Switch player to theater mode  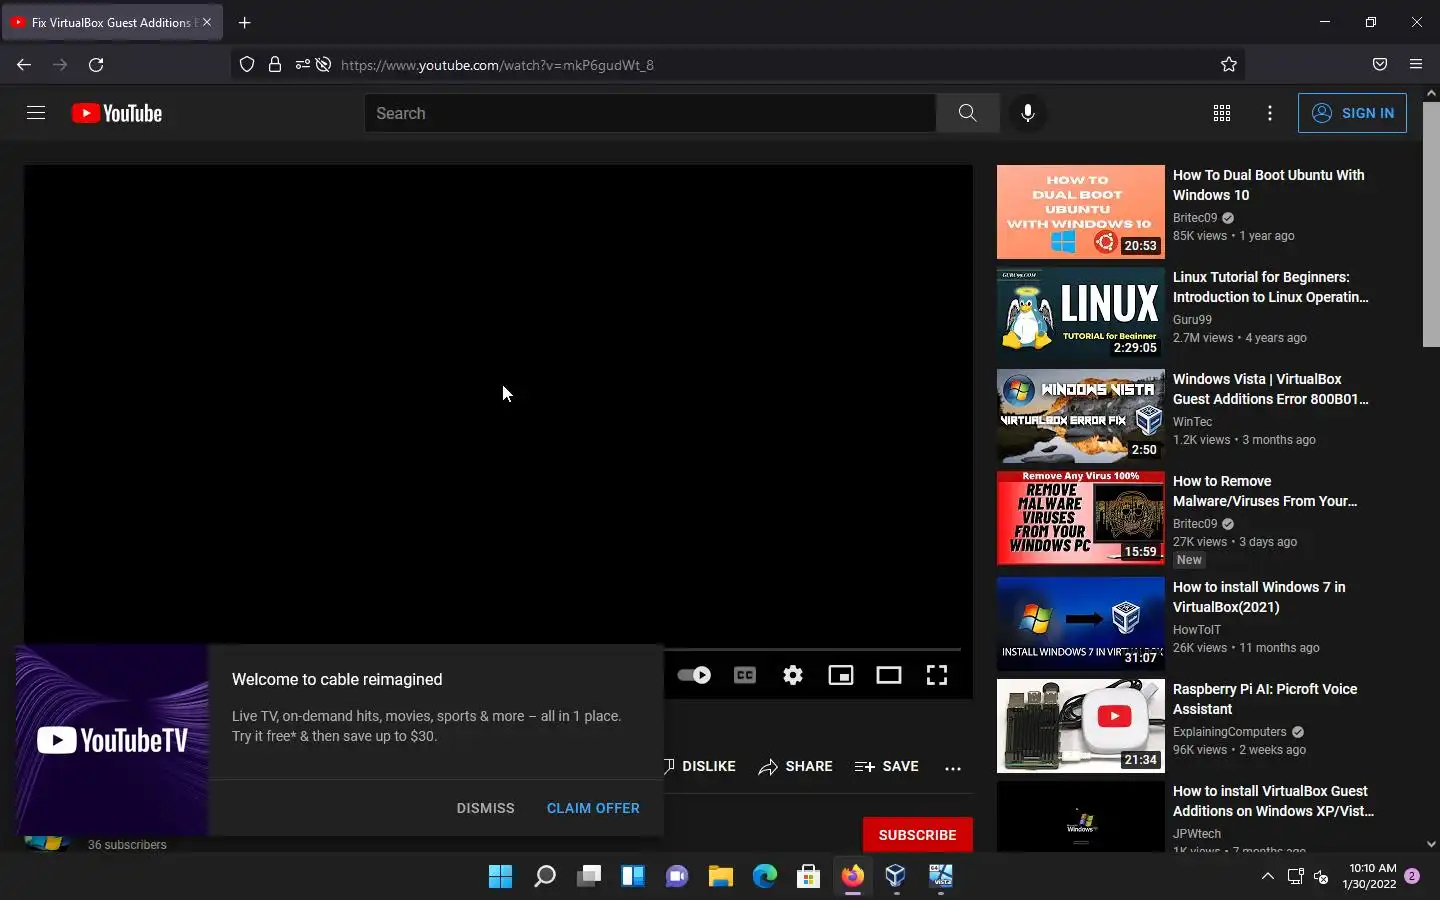[x=889, y=675]
